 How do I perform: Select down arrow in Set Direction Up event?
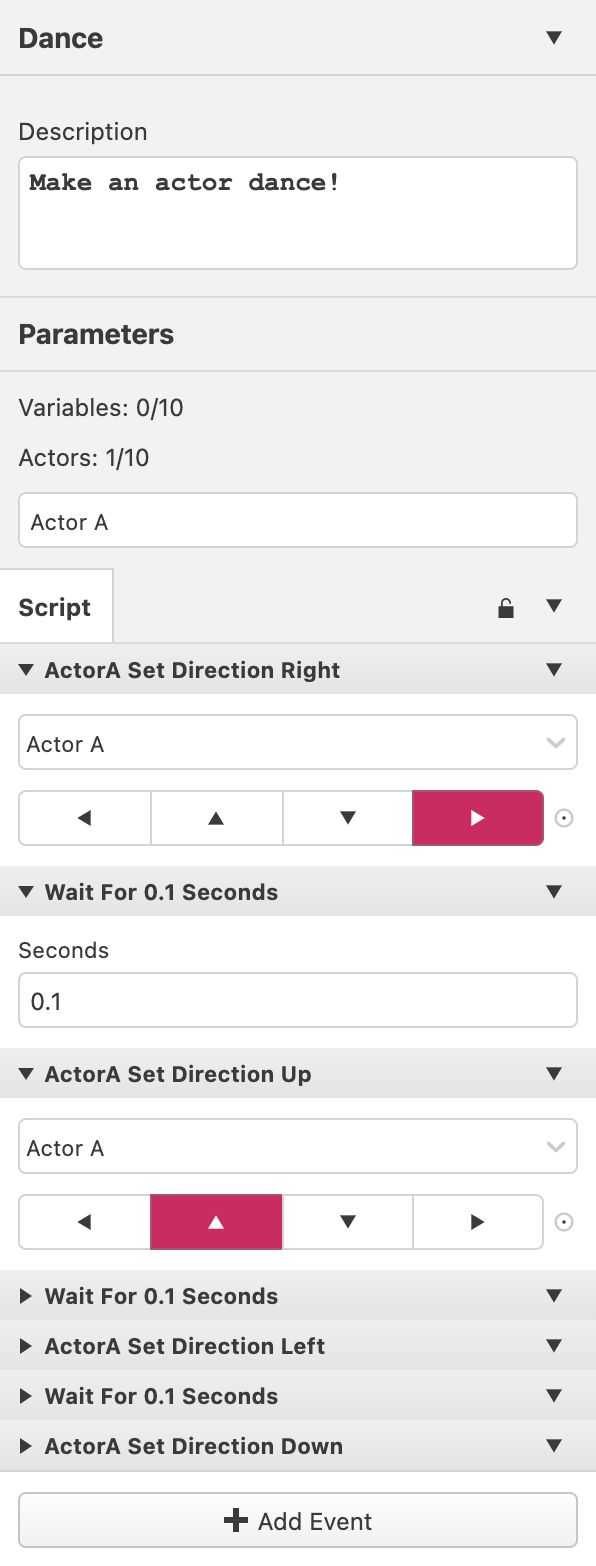coord(348,1222)
